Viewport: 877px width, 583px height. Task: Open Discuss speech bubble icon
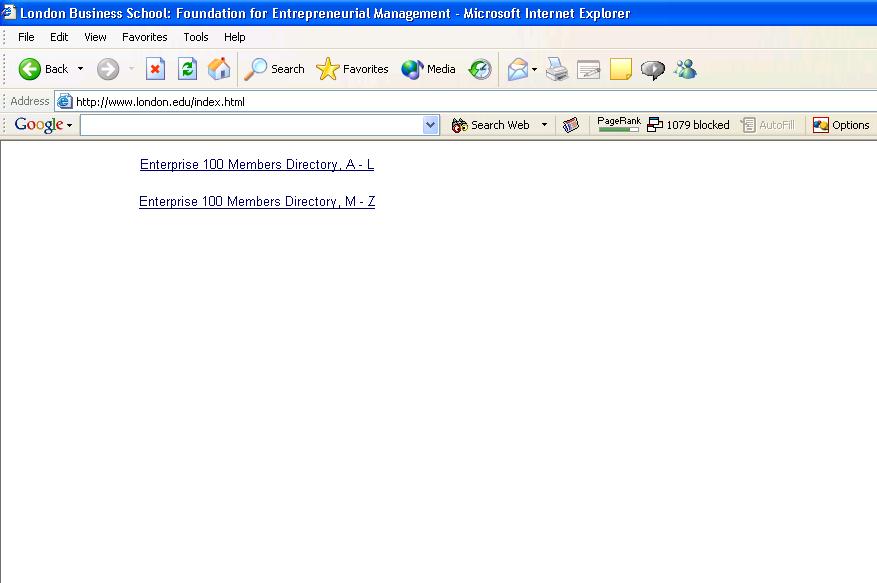click(x=652, y=70)
